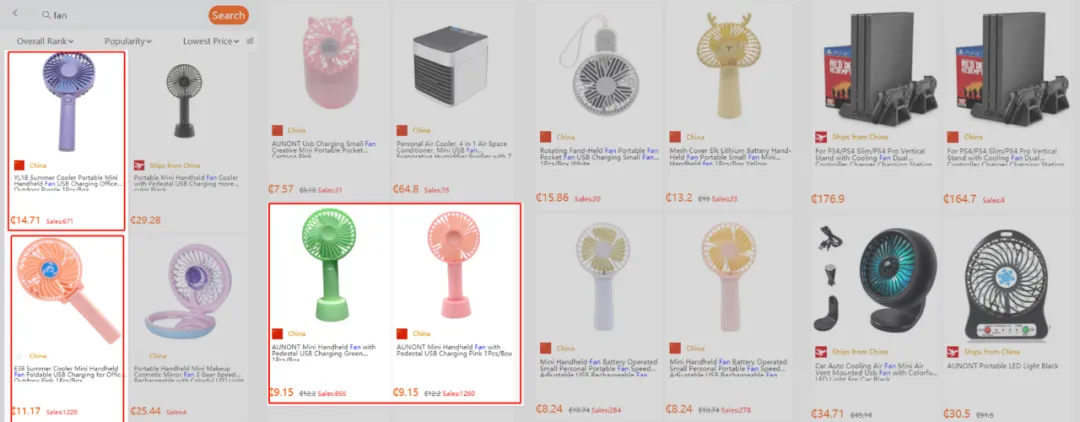The height and width of the screenshot is (422, 1080).
Task: Click Ships from China icon on PS4 stand 176.9
Action: (x=820, y=137)
